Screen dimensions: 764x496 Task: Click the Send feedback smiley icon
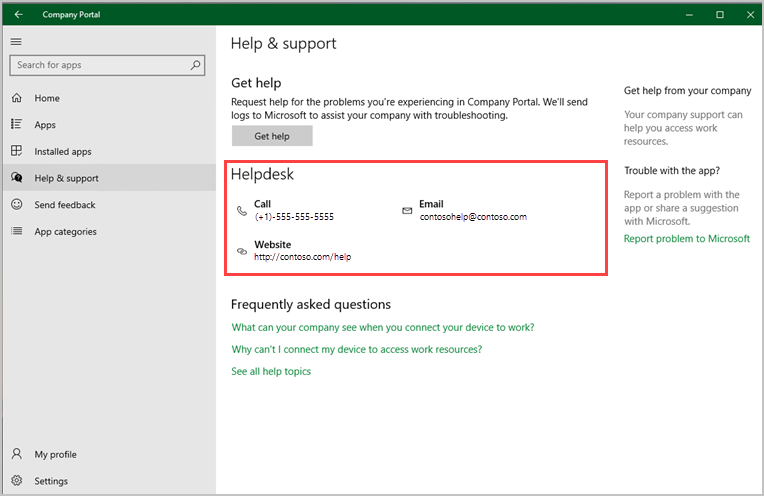click(17, 204)
